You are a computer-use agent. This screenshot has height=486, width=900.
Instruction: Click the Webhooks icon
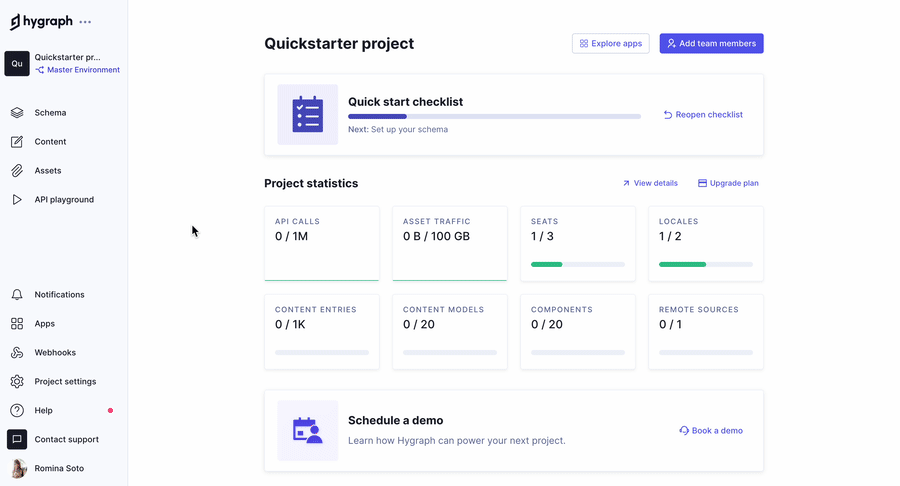tap(17, 353)
